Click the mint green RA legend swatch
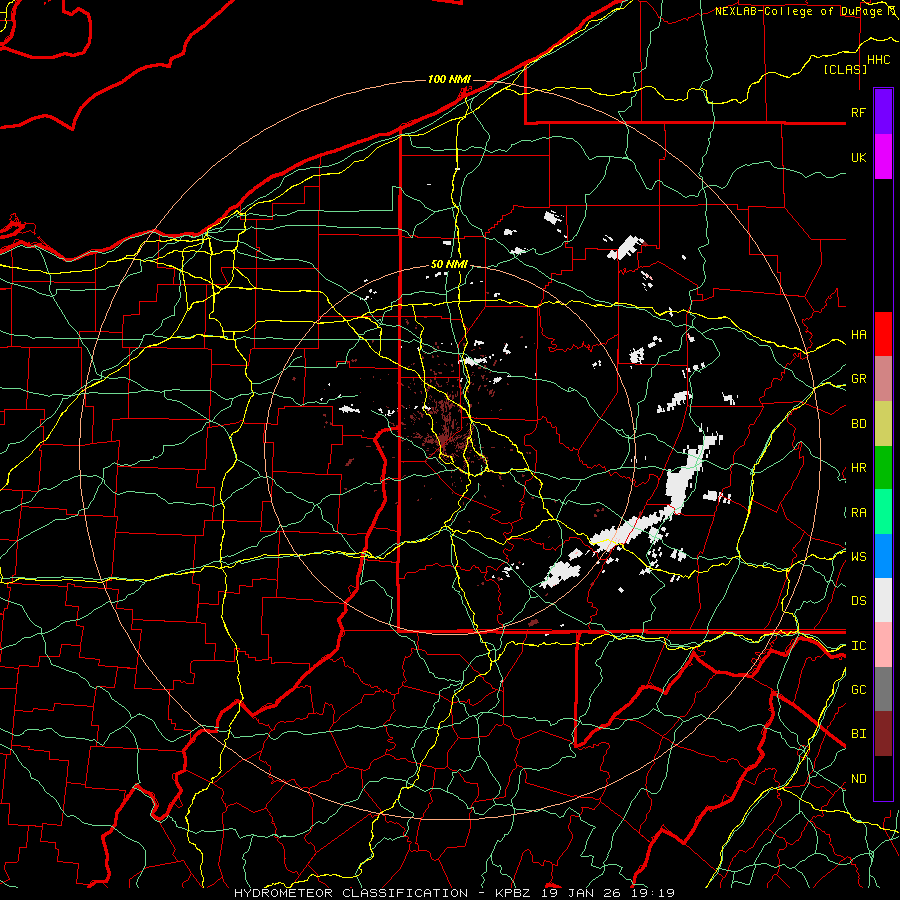 pos(883,512)
